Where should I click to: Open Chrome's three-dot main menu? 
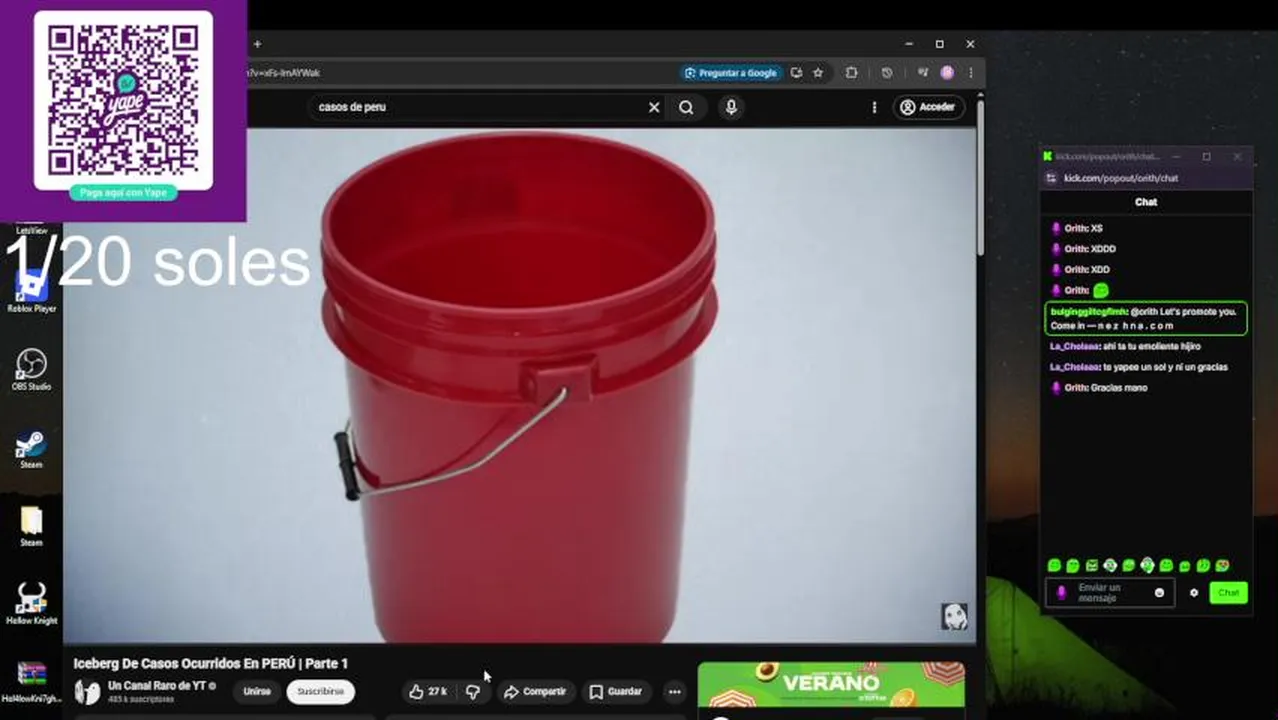[x=970, y=73]
